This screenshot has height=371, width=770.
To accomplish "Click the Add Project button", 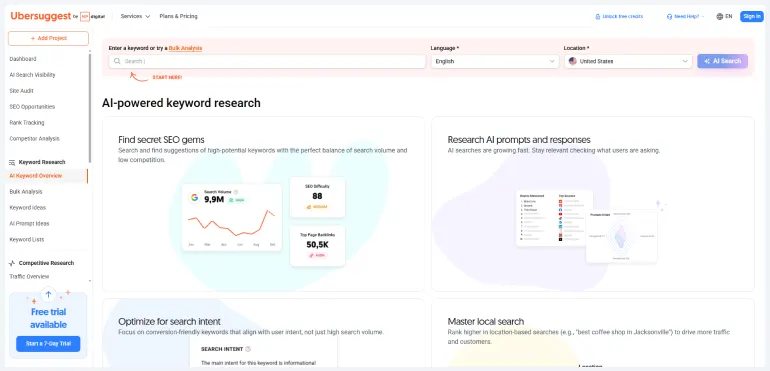I will tap(48, 38).
